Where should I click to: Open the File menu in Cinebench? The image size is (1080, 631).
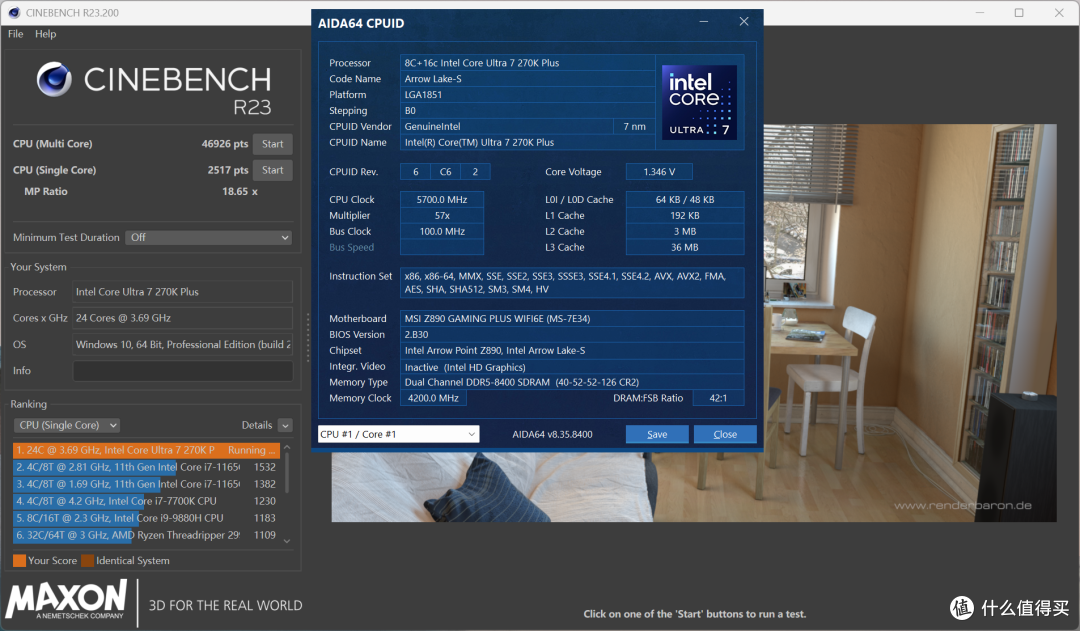(16, 34)
